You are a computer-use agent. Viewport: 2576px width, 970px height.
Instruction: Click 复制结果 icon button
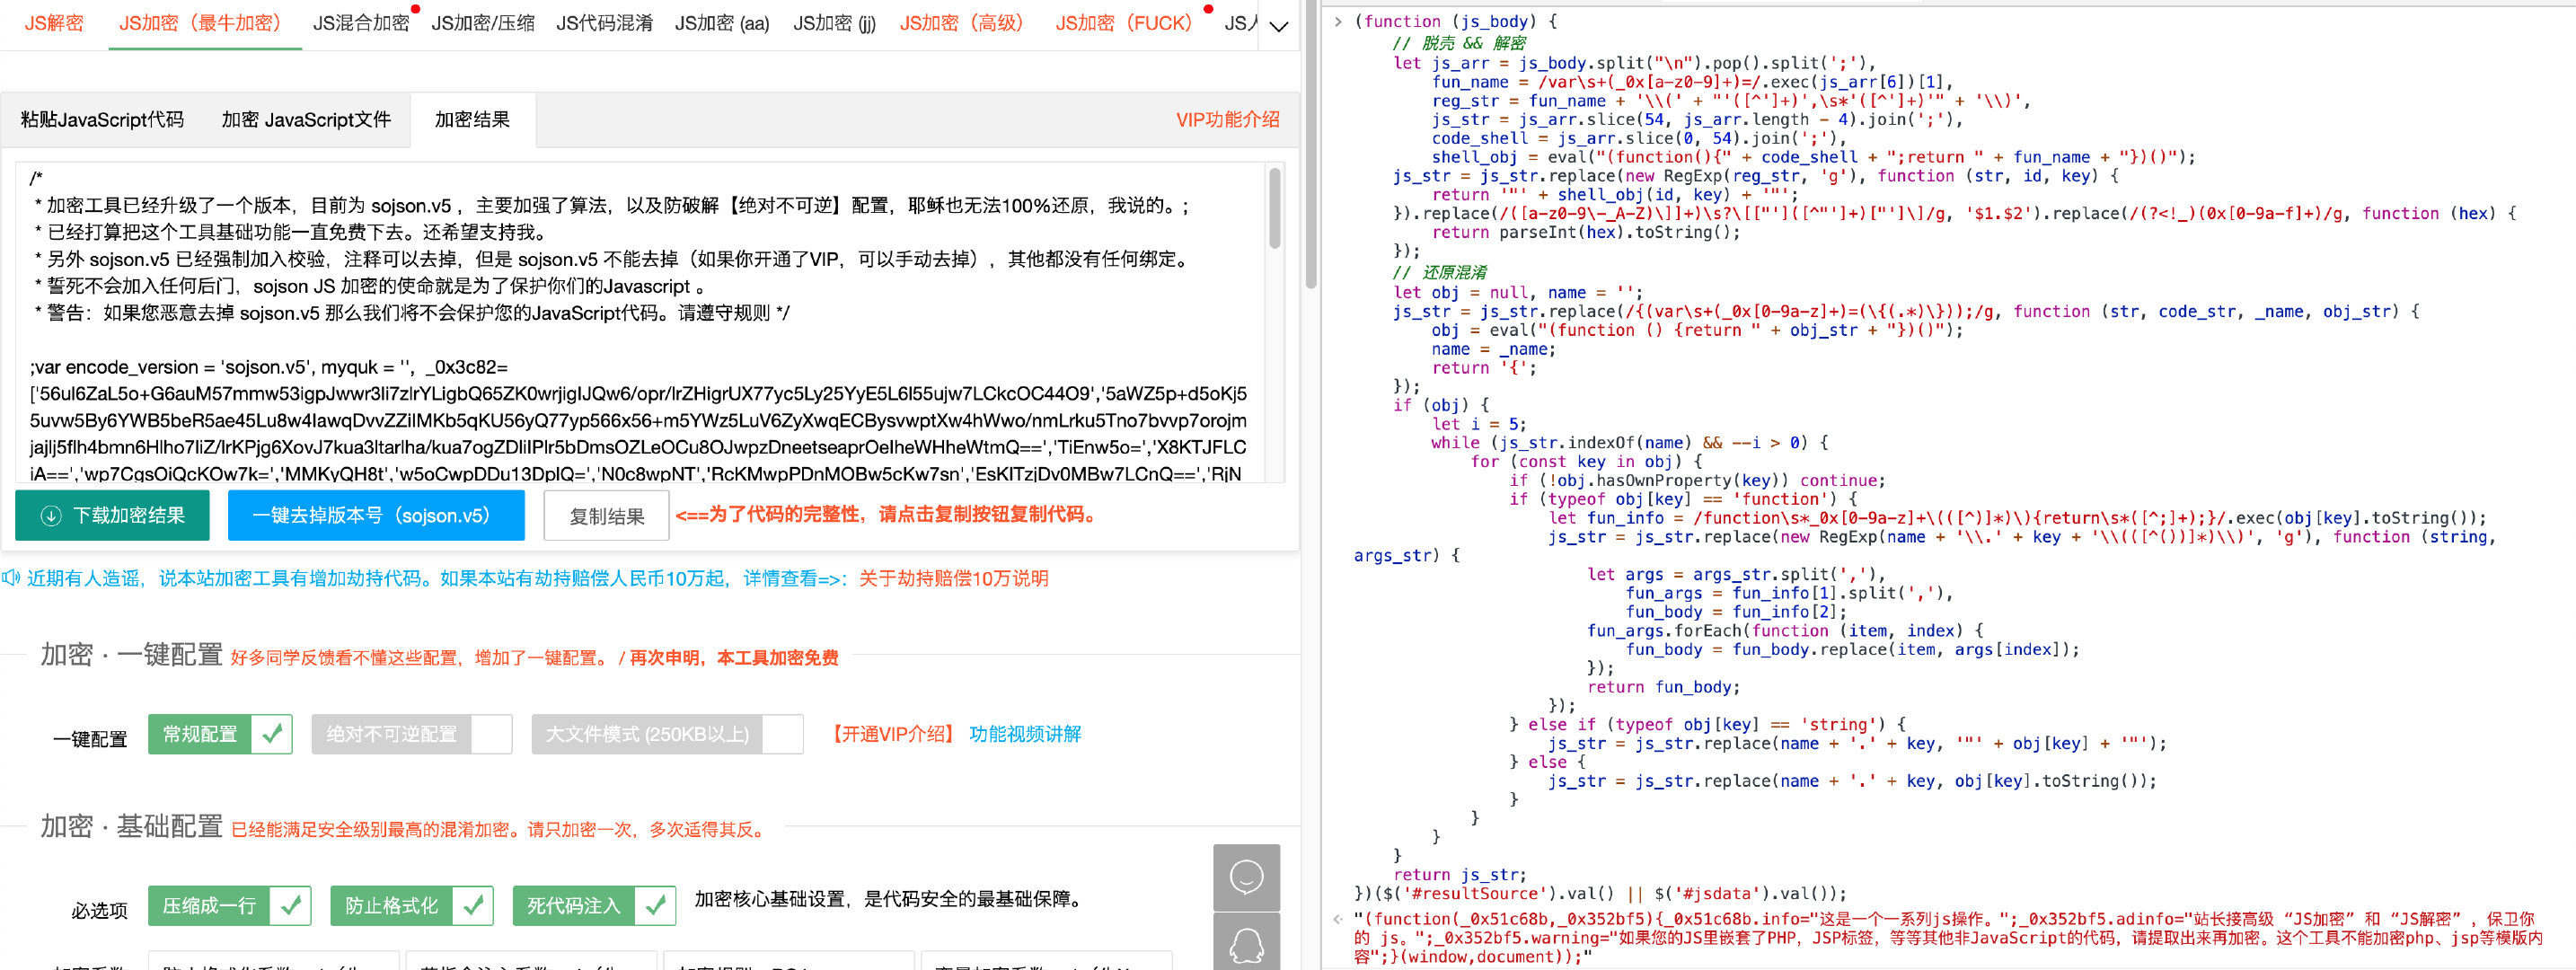click(600, 515)
